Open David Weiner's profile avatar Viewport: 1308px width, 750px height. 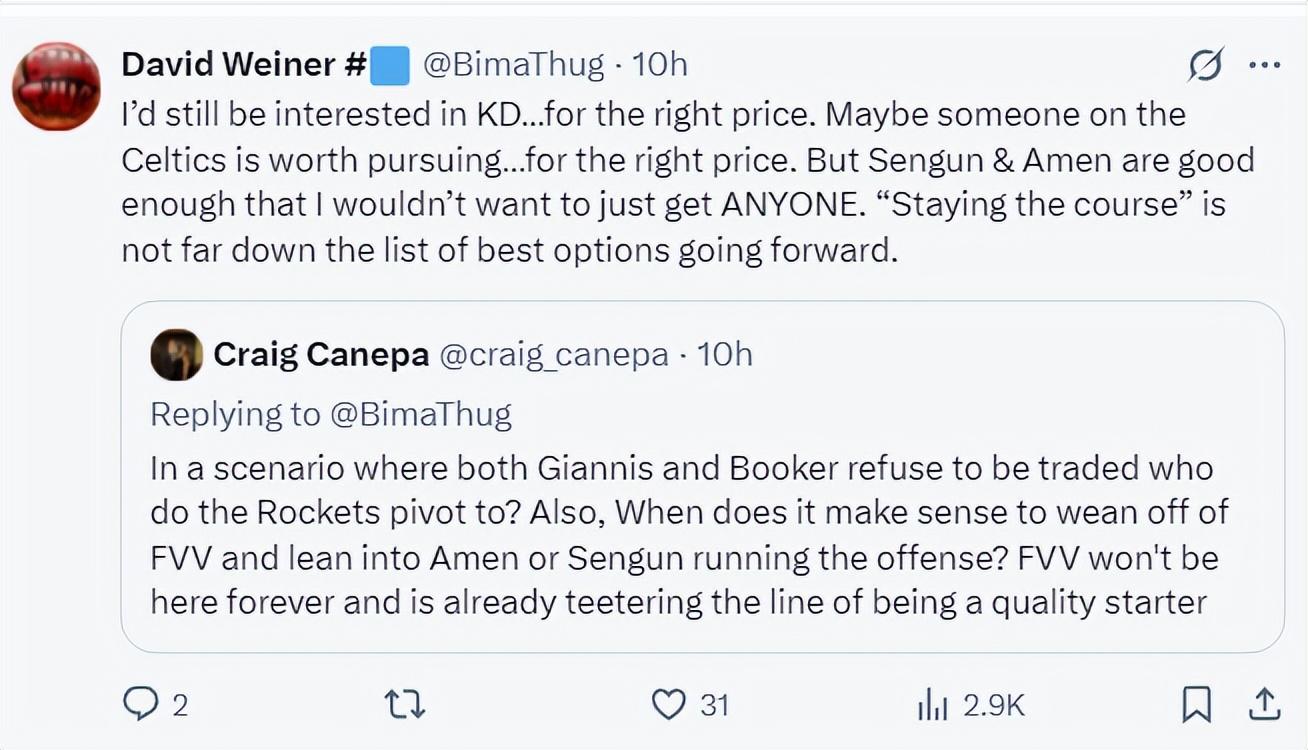tap(56, 86)
